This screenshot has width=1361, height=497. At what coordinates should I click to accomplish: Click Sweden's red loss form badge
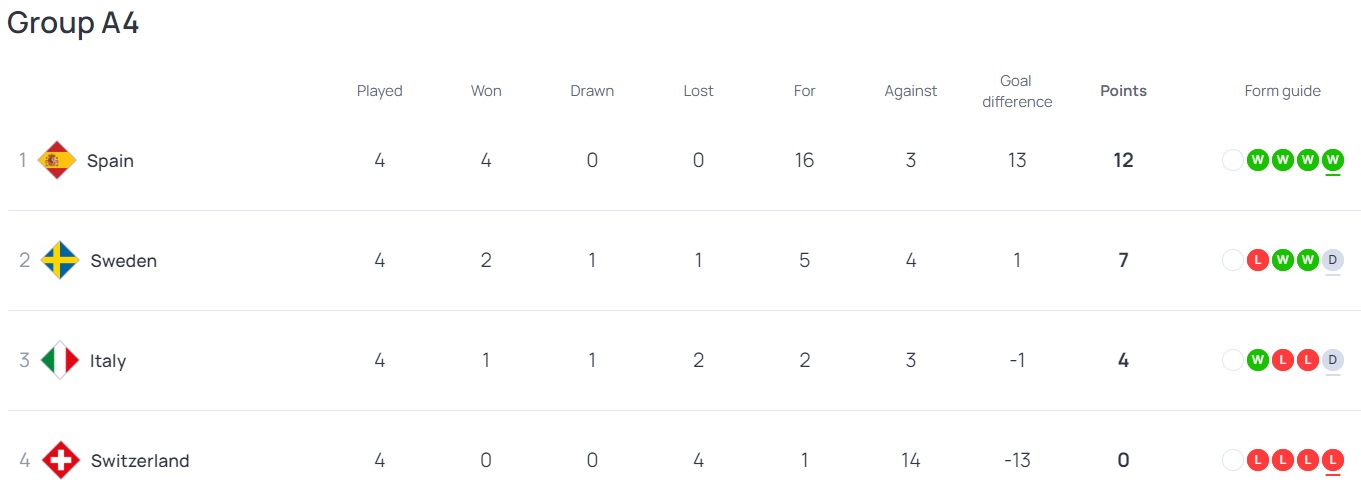(x=1258, y=260)
